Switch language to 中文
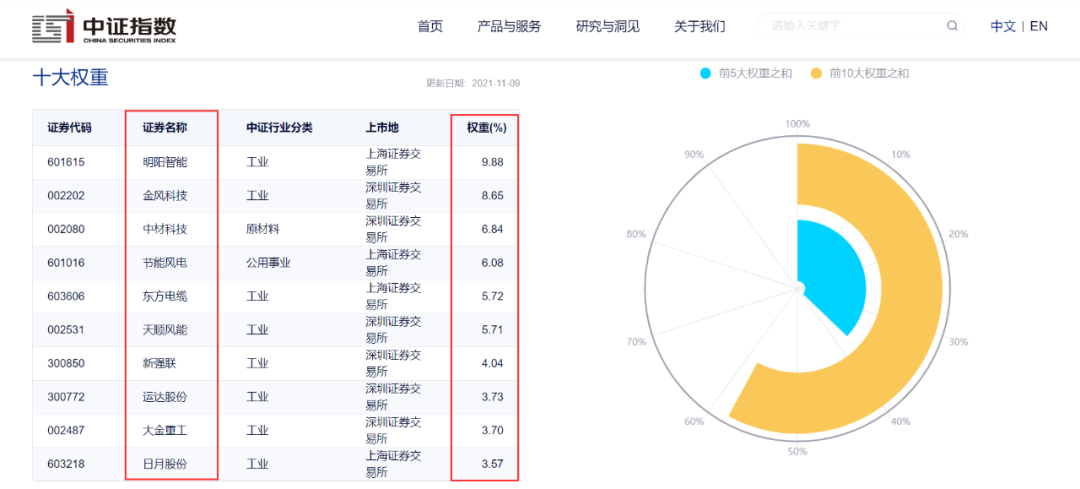The height and width of the screenshot is (489, 1080). pyautogui.click(x=1003, y=26)
